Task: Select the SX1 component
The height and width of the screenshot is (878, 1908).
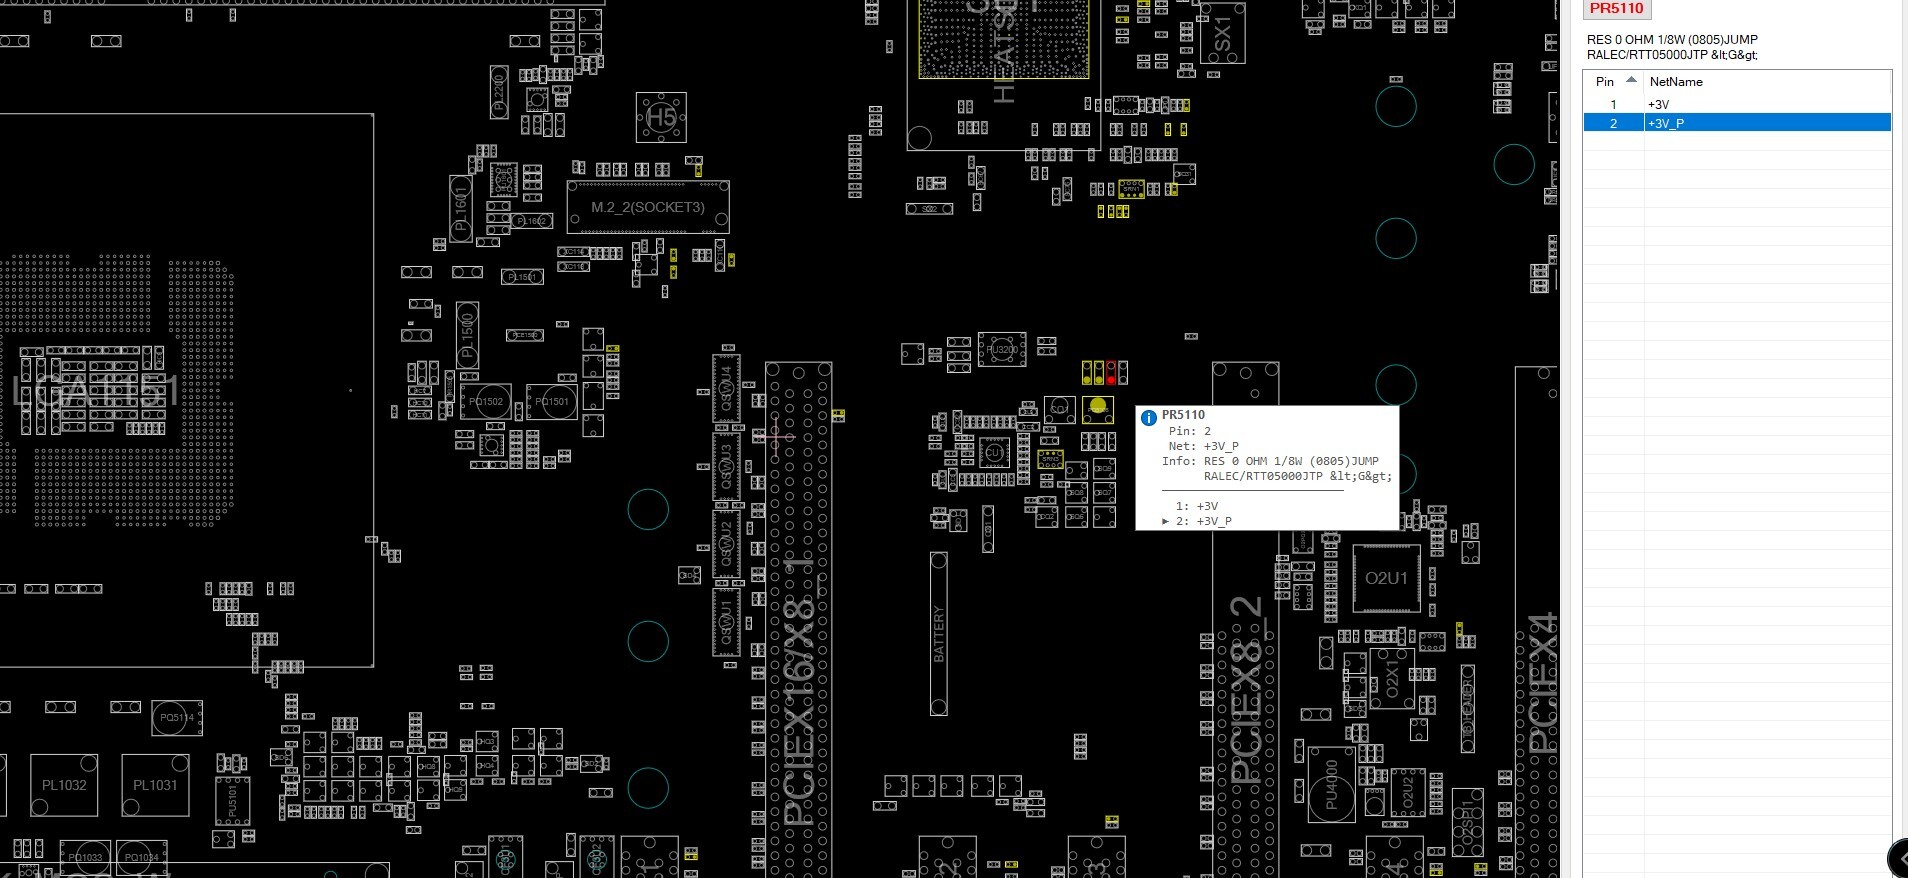Action: [x=1222, y=34]
